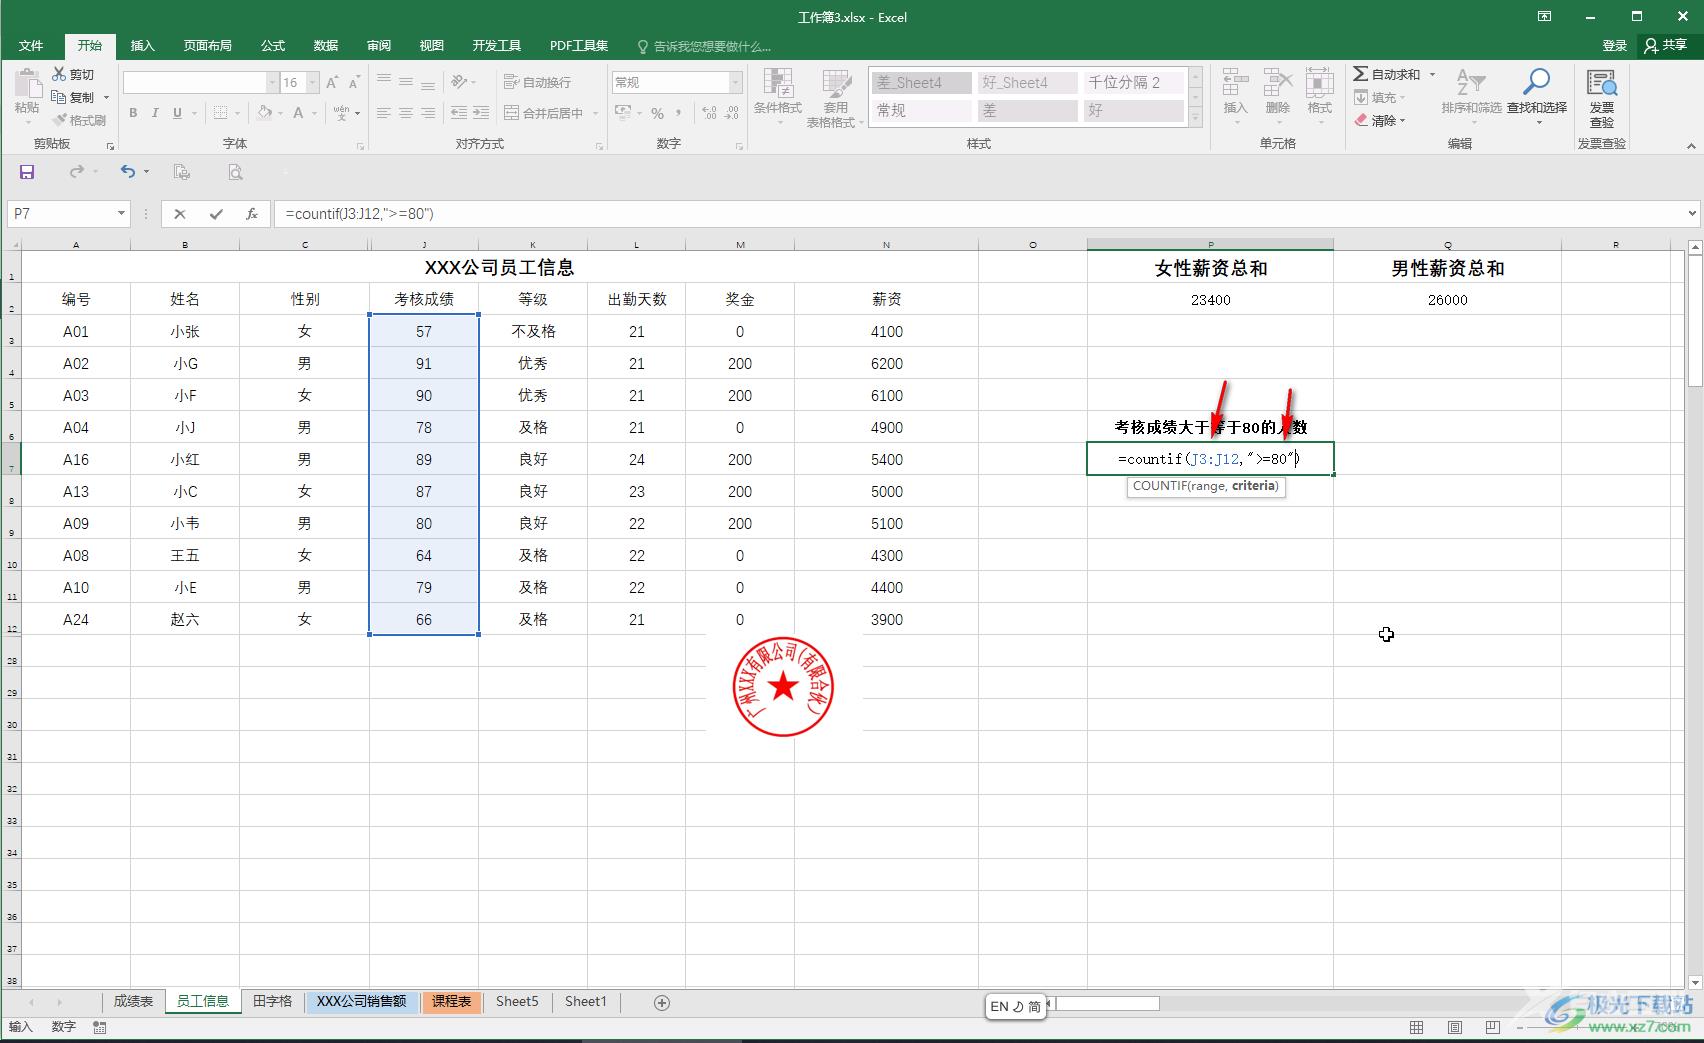Click the invoice verification icon
This screenshot has width=1704, height=1043.
coord(1601,84)
